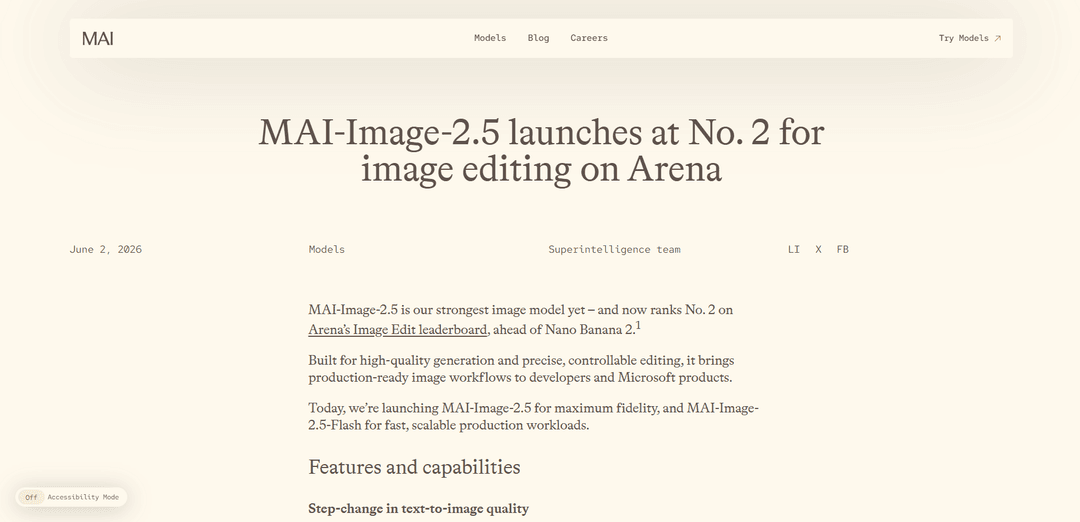
Task: Open the Blog navigation link
Action: [x=538, y=38]
